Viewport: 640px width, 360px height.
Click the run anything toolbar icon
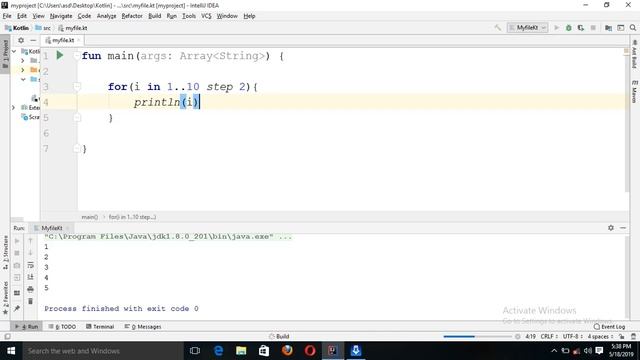click(620, 28)
